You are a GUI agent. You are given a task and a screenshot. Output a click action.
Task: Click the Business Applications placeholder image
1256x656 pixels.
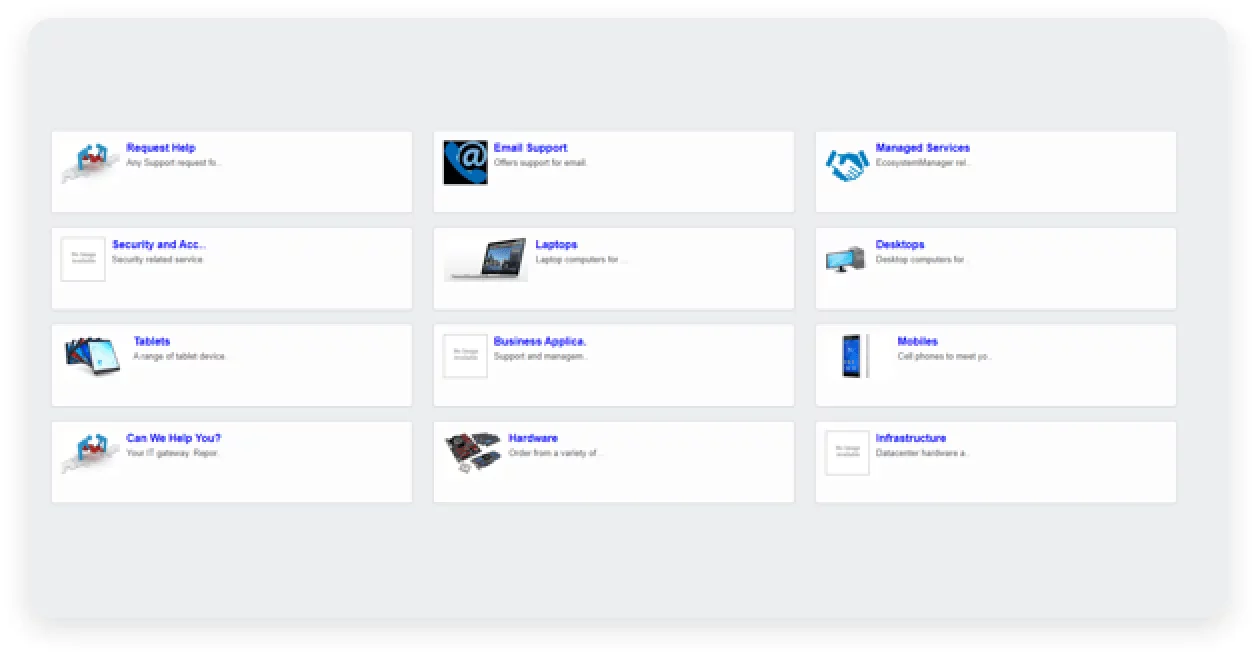pos(465,356)
